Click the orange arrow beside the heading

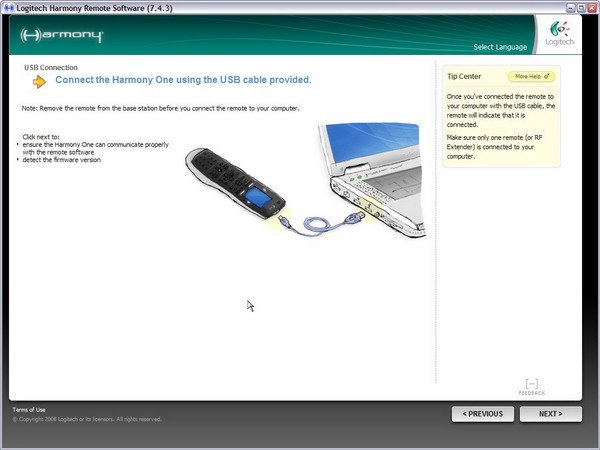[x=39, y=82]
